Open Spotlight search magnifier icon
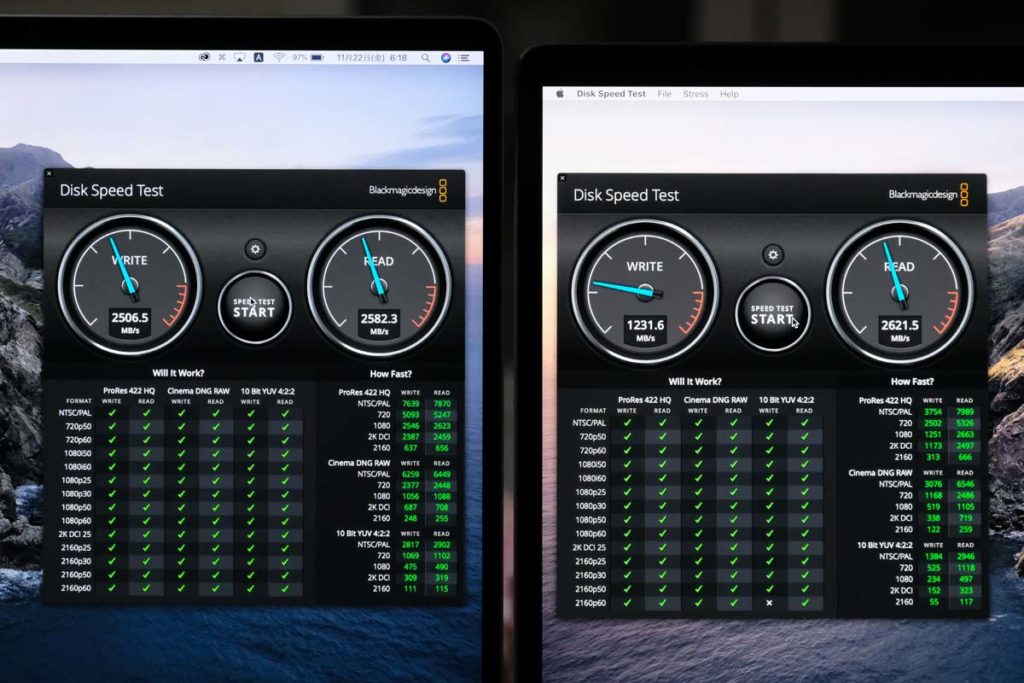This screenshot has height=683, width=1024. pos(426,58)
